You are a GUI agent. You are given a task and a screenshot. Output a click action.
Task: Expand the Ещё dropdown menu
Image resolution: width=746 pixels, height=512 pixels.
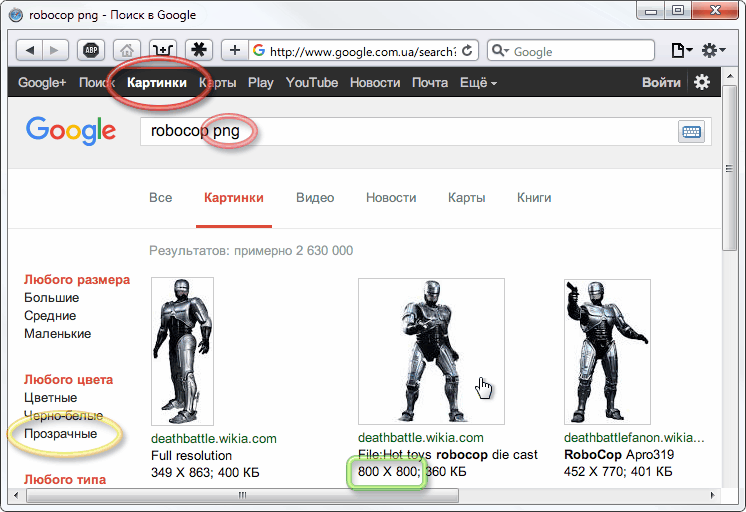[x=478, y=83]
